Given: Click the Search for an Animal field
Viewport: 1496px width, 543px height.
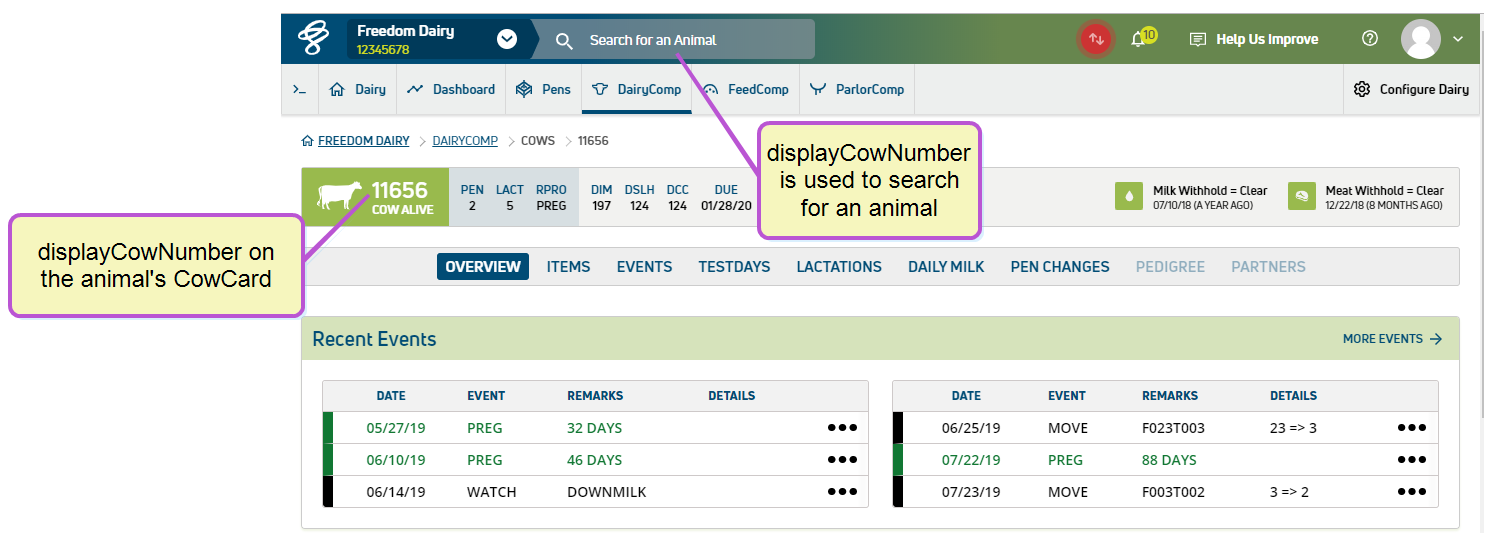Looking at the screenshot, I should [x=680, y=40].
